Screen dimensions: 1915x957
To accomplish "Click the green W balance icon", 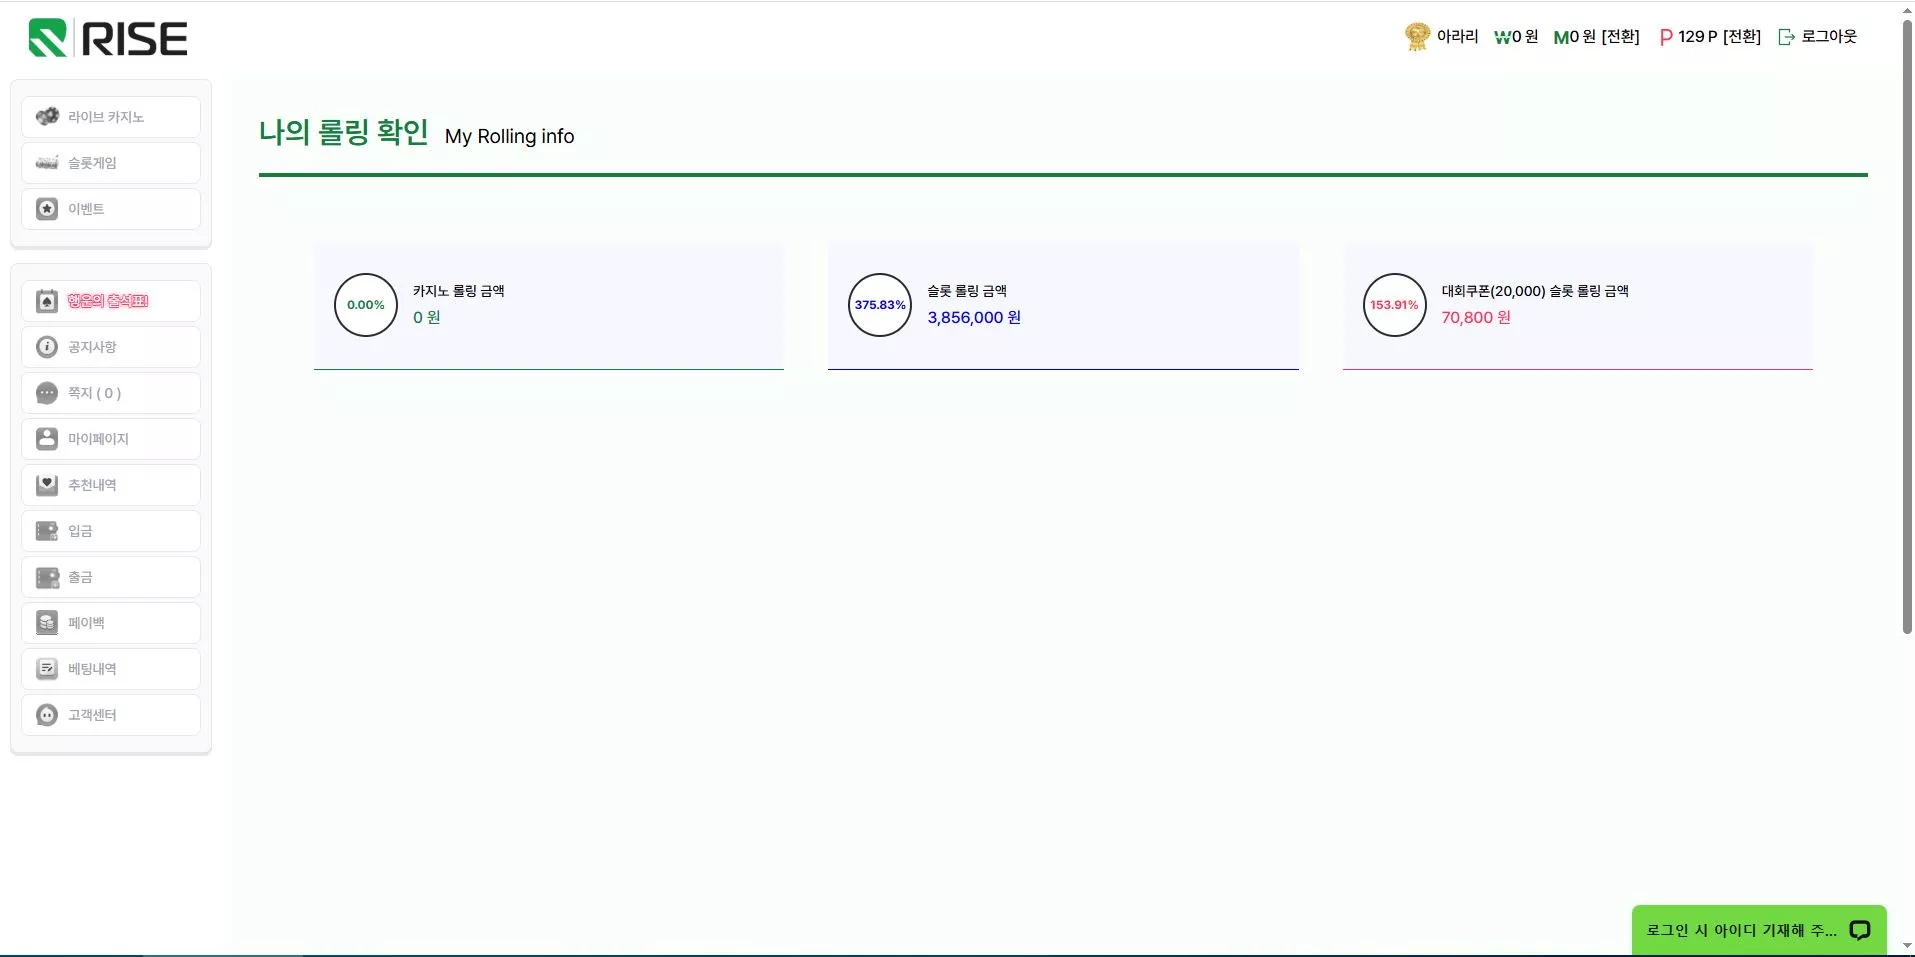I will (x=1502, y=37).
